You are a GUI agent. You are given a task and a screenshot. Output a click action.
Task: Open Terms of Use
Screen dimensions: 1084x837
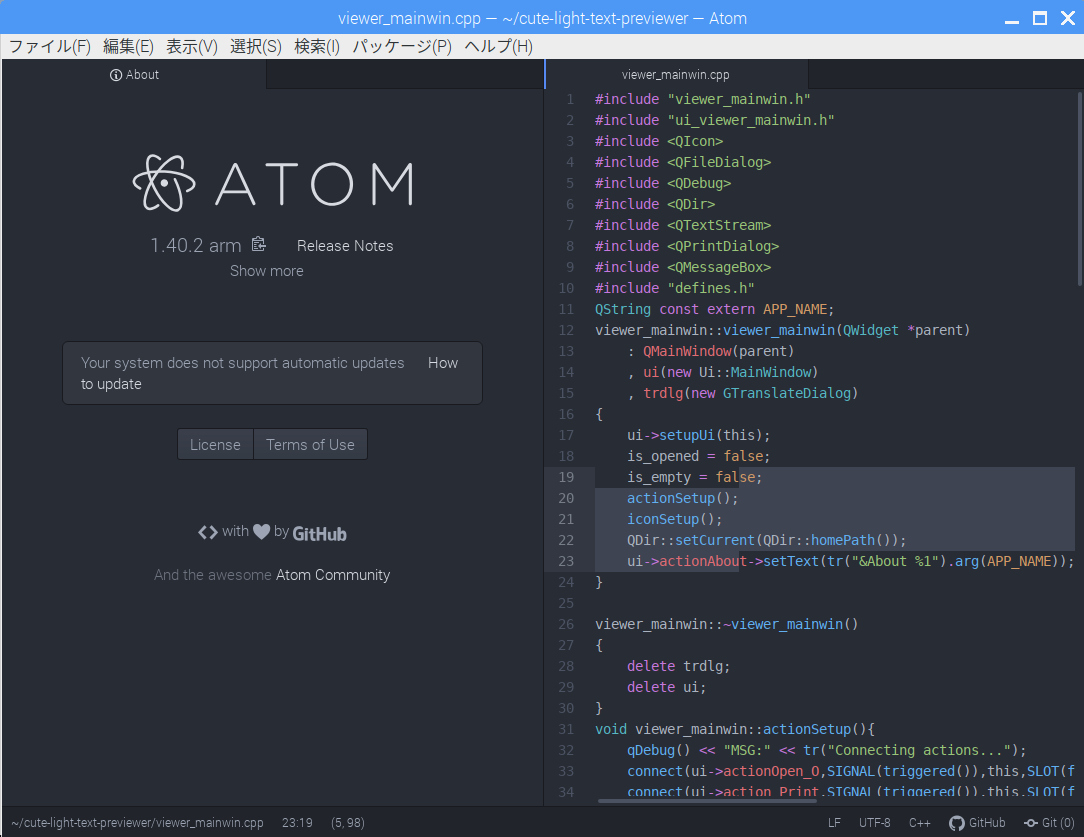tap(310, 444)
